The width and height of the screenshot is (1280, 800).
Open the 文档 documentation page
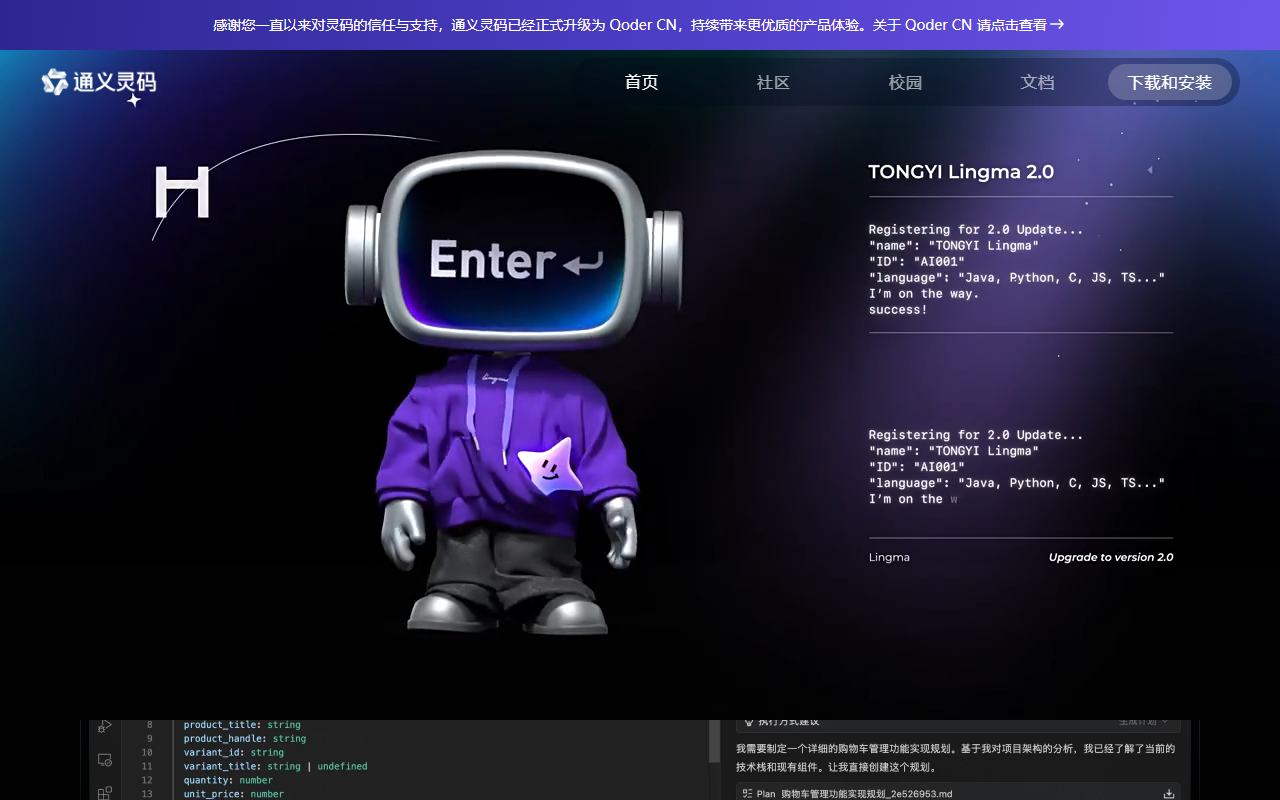(1037, 82)
